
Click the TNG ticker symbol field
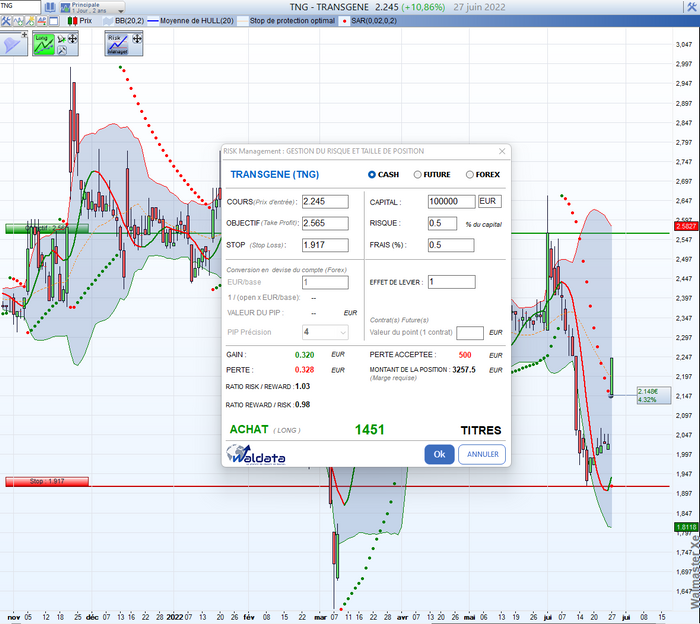20,7
